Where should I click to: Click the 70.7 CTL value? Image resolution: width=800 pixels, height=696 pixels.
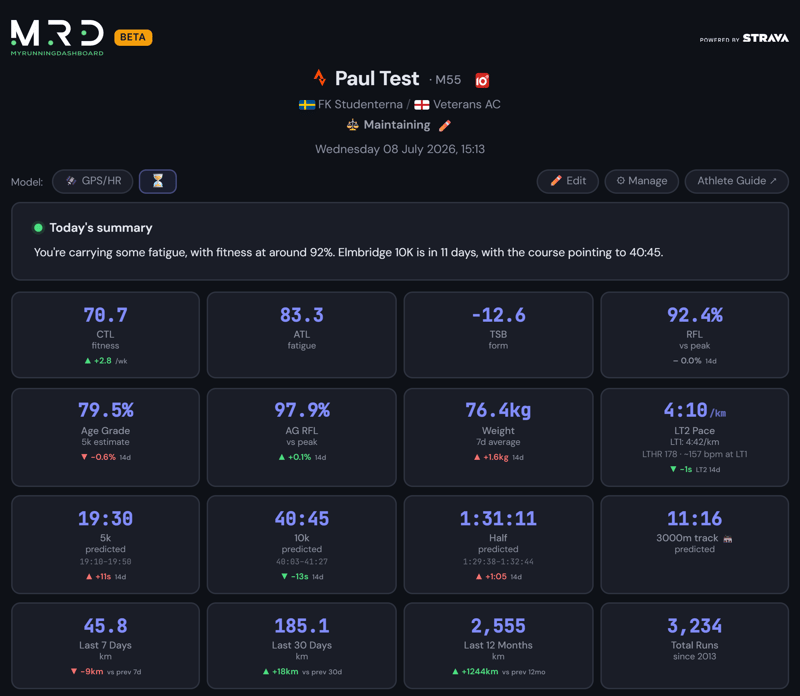(x=106, y=315)
